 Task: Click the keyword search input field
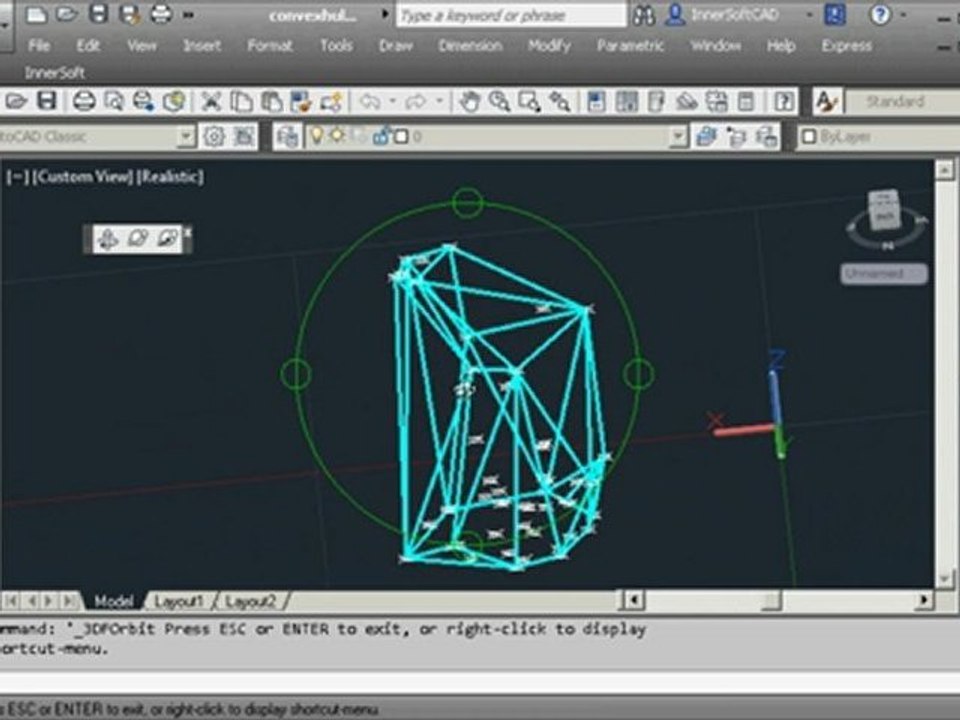pos(511,15)
